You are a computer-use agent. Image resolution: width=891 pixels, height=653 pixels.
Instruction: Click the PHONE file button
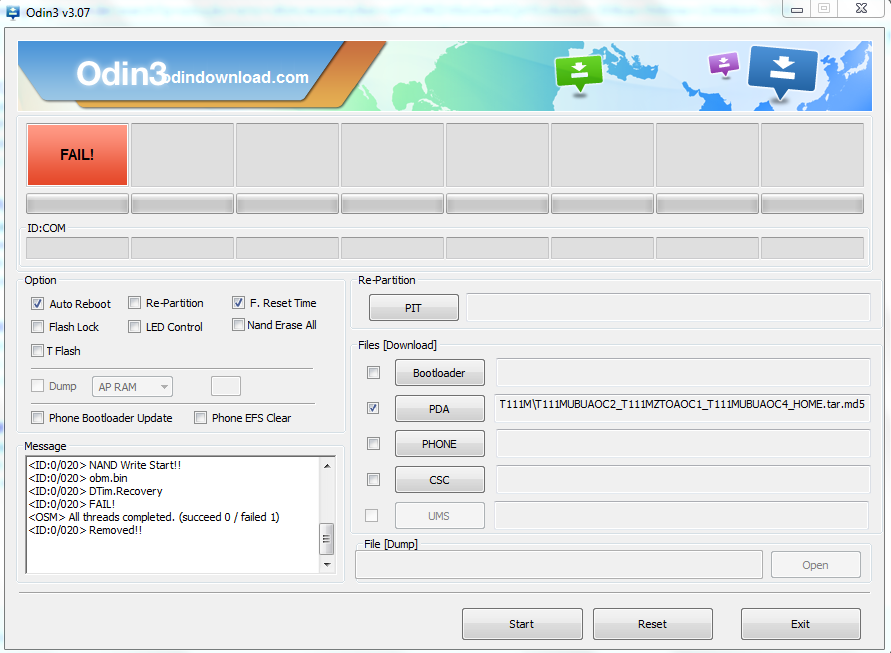(440, 444)
